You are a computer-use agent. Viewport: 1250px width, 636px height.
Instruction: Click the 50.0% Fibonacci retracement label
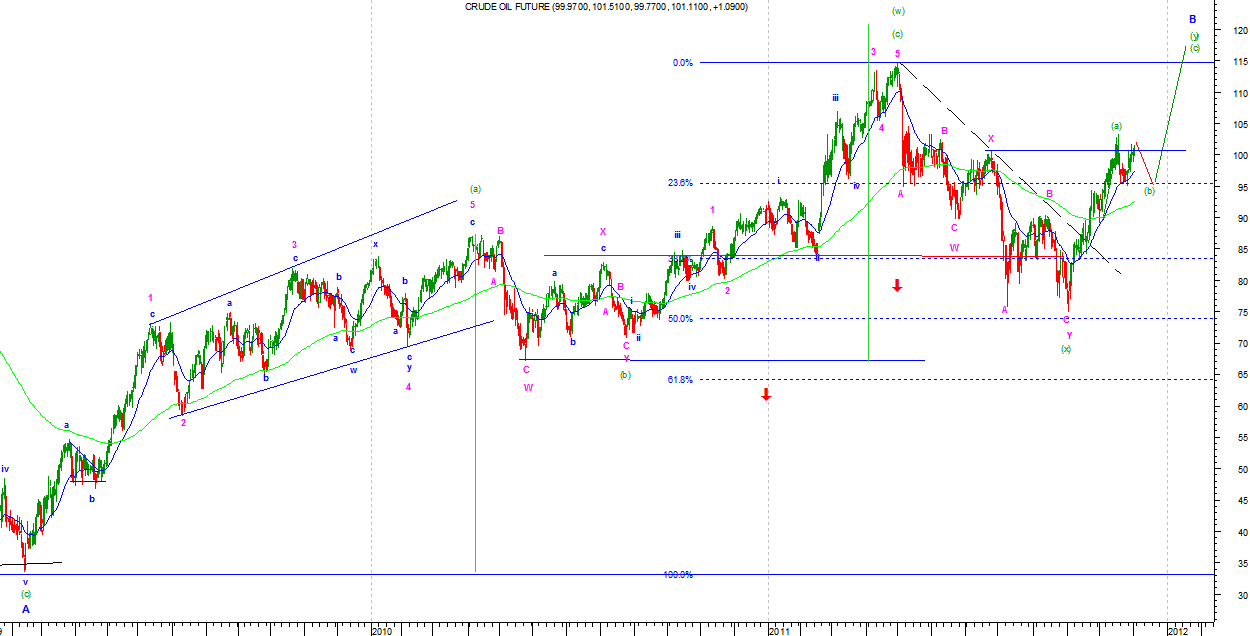tap(681, 319)
